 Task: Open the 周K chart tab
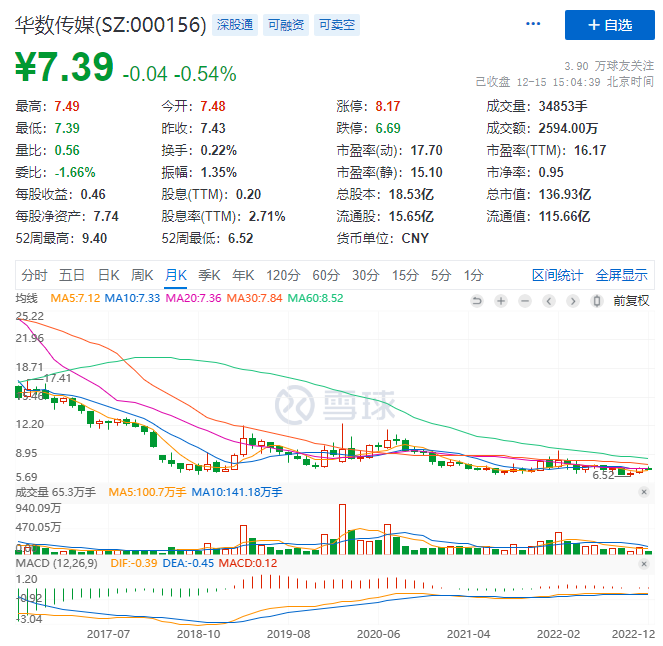click(x=142, y=275)
